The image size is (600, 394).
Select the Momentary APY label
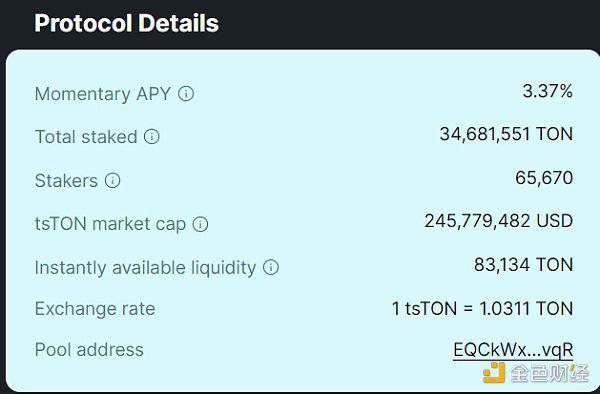click(x=103, y=94)
